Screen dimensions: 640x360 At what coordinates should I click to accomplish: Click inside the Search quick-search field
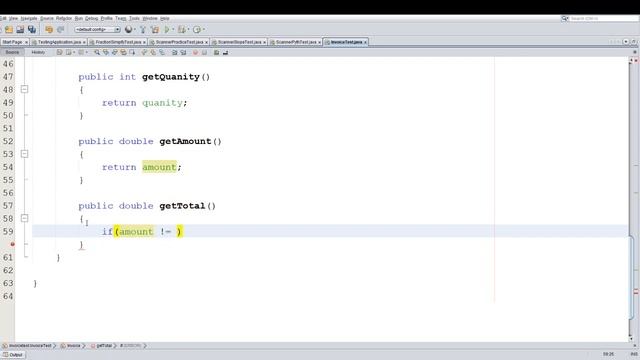[x=604, y=19]
